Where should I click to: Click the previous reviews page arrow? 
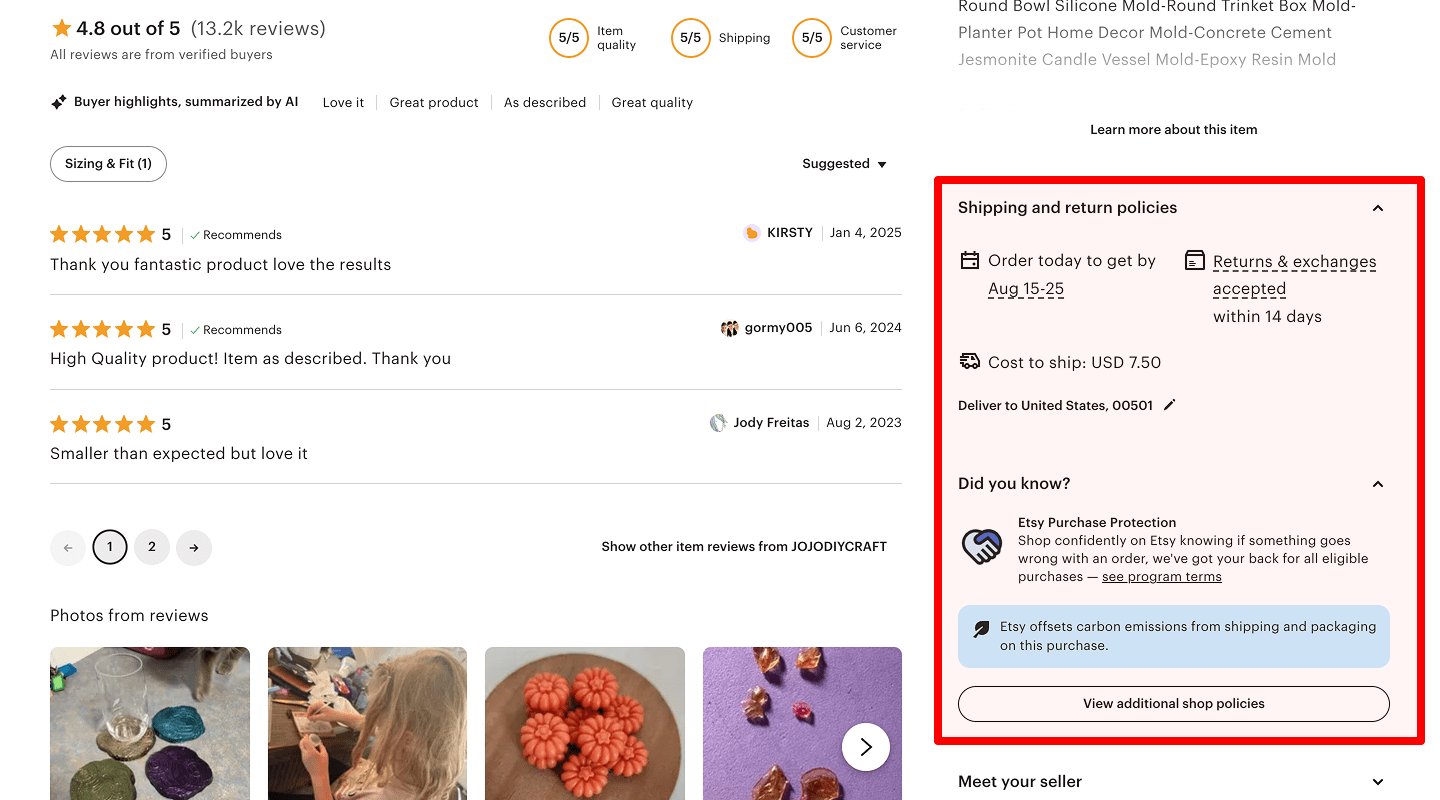(68, 547)
